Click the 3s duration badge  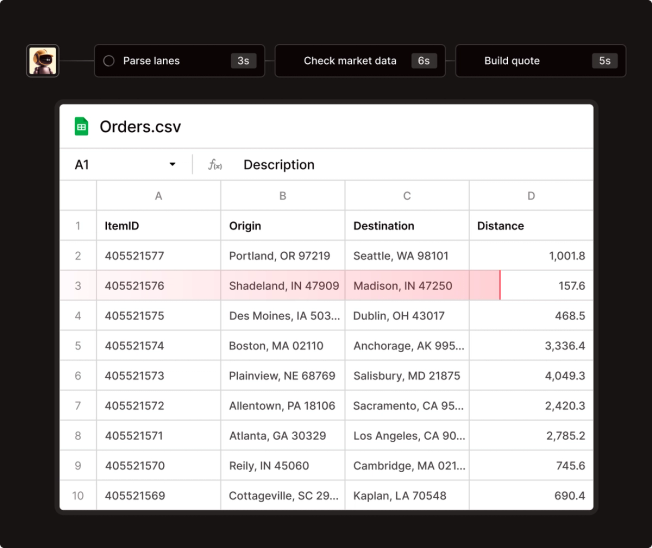(x=243, y=61)
